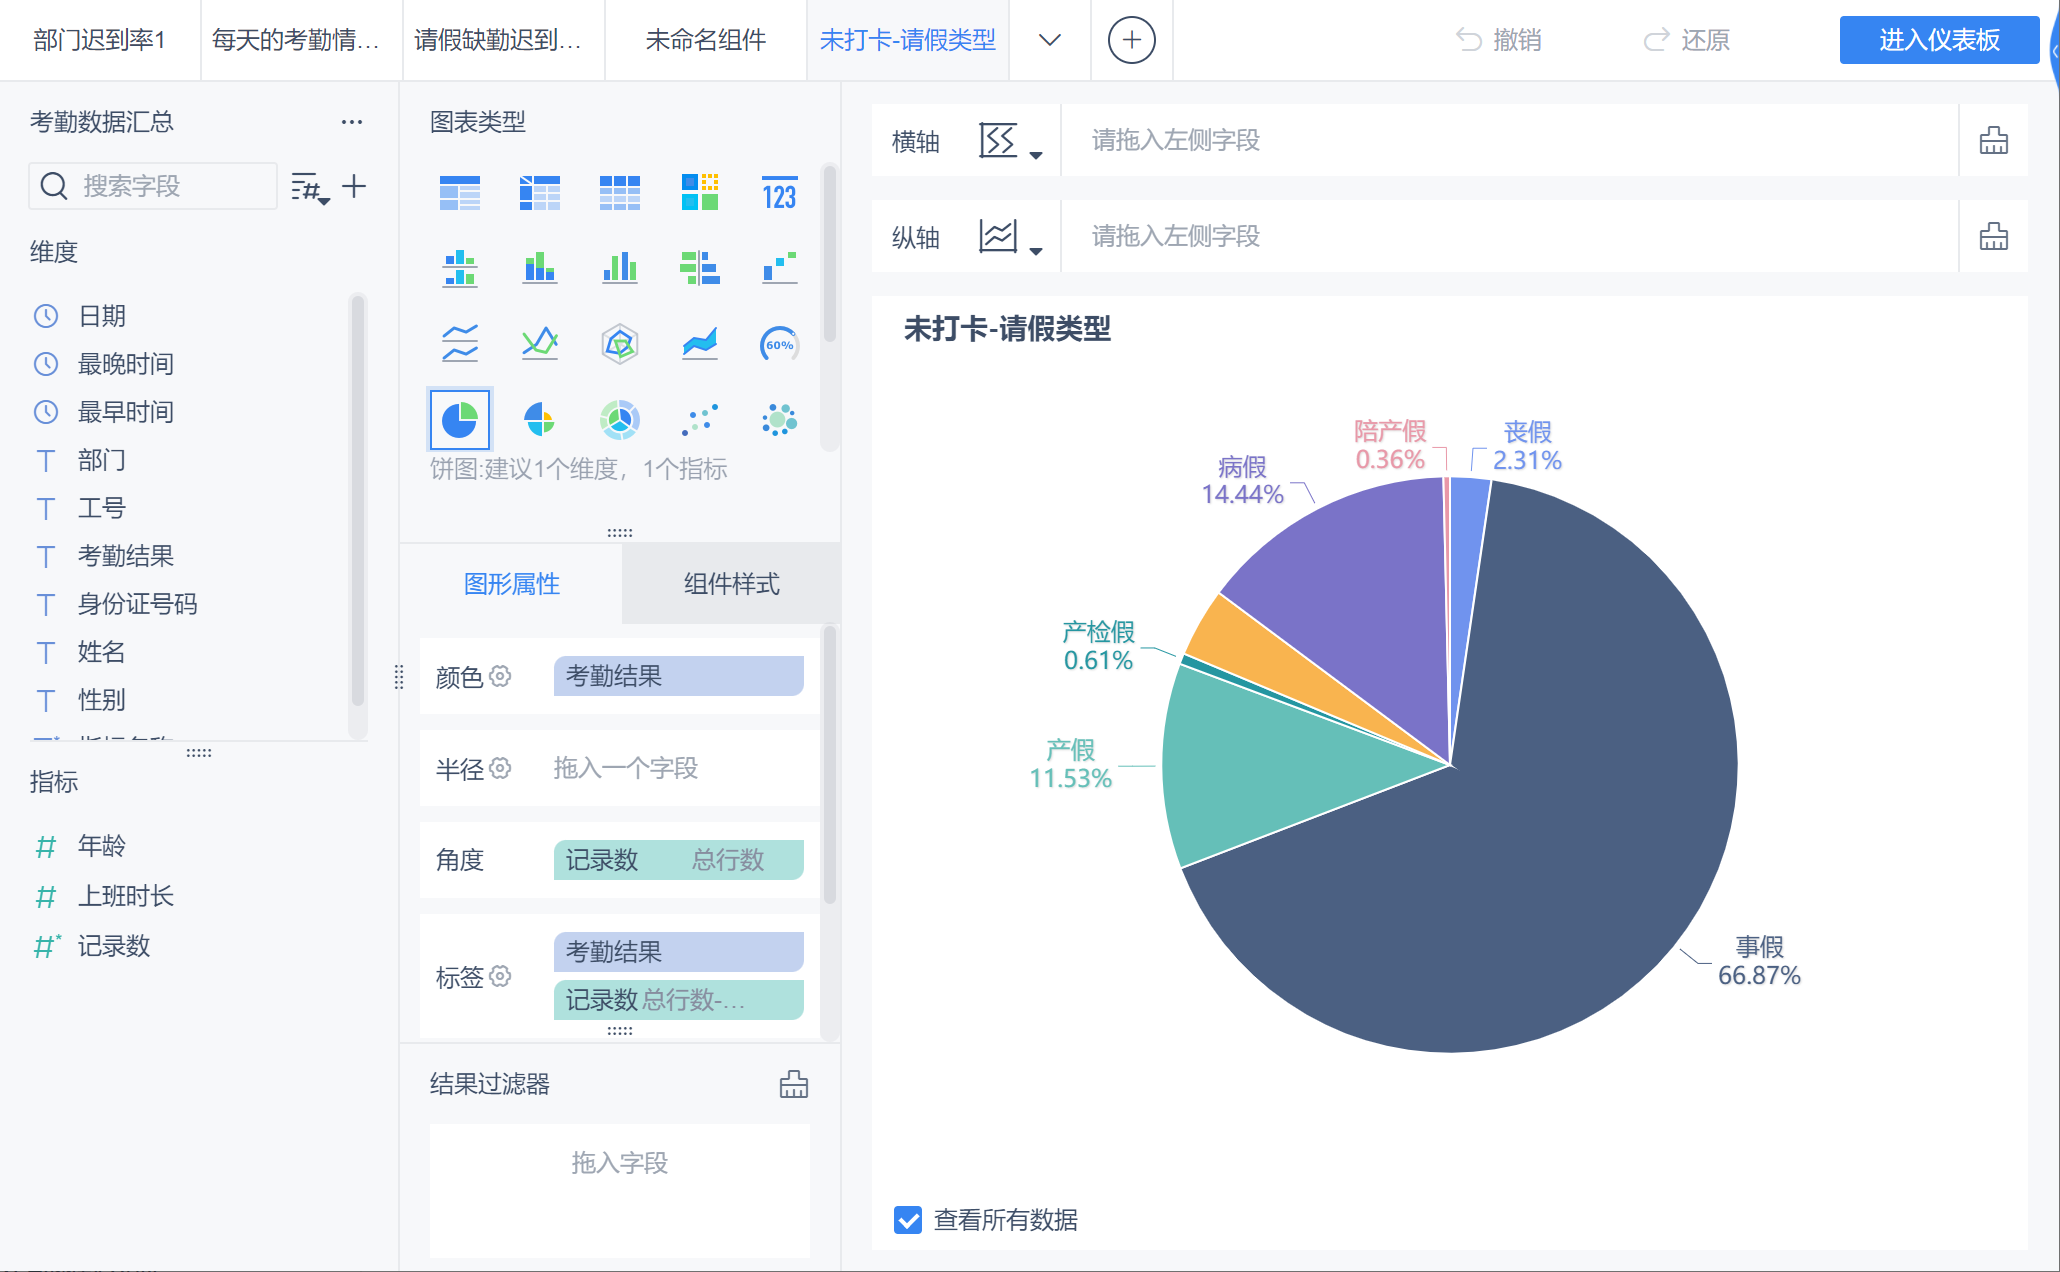Switch to the 组件样式 tab
2060x1272 pixels.
(731, 584)
